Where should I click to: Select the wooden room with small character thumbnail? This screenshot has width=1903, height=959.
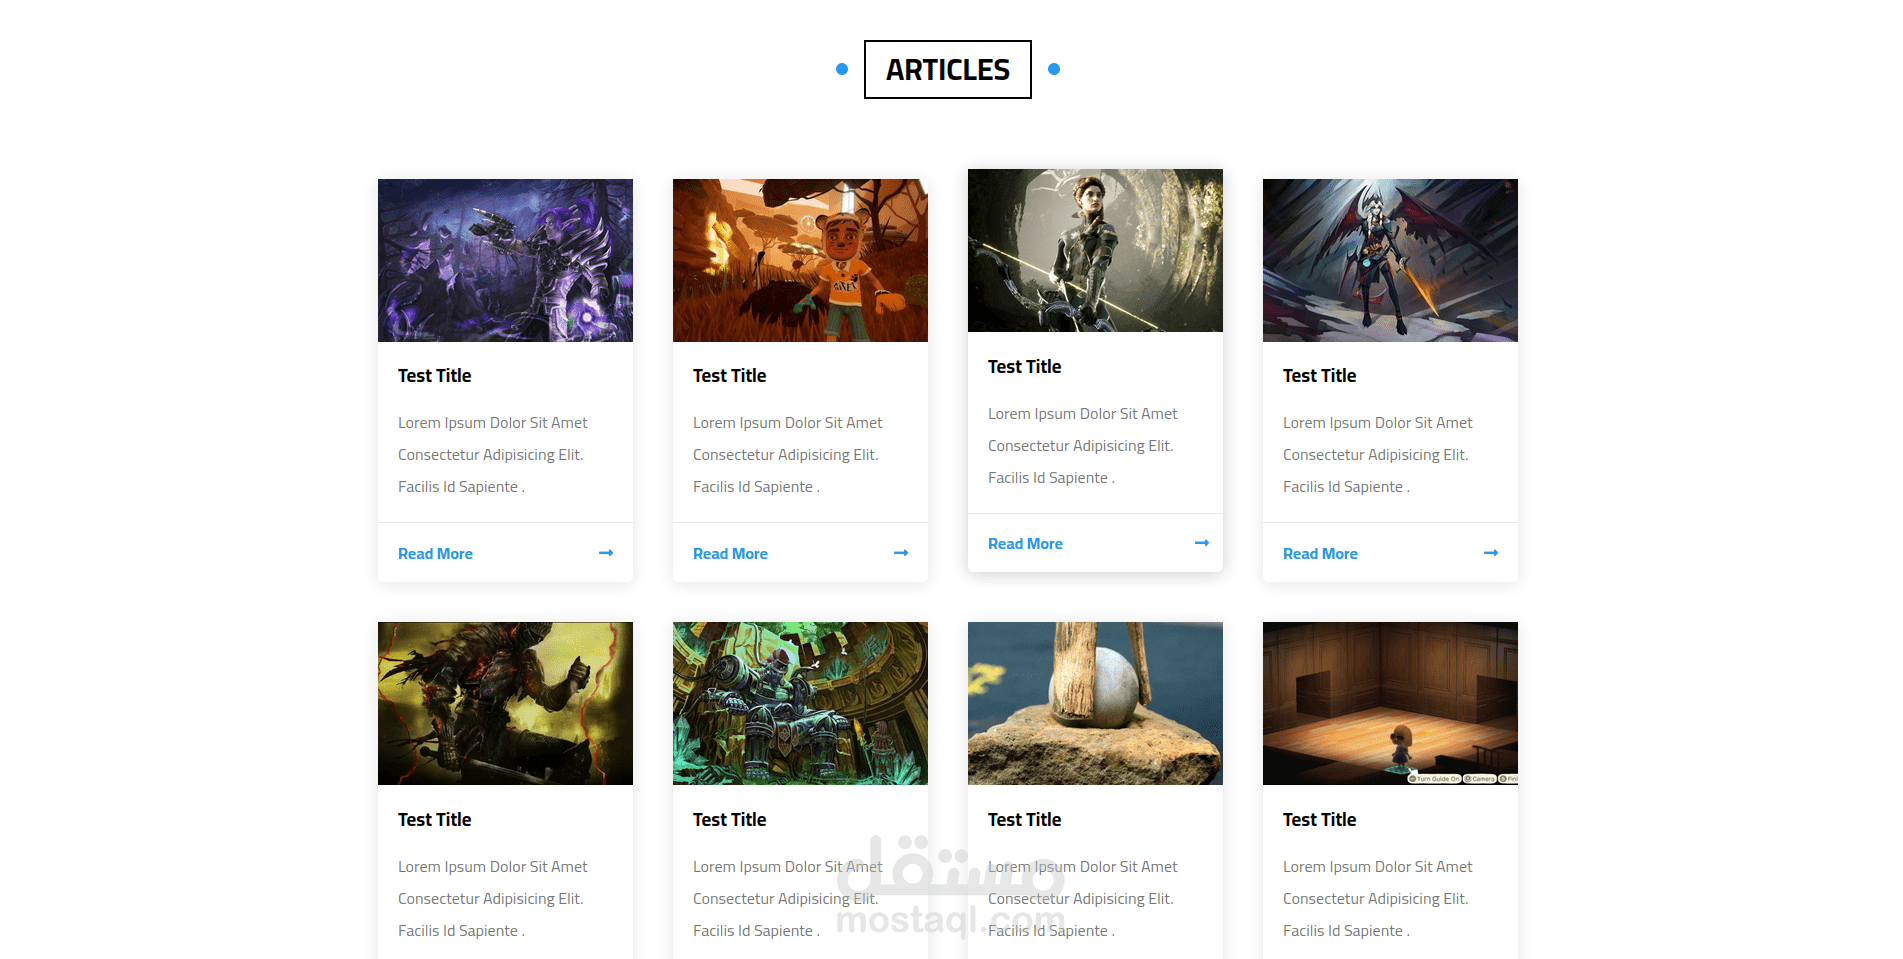[x=1390, y=703]
